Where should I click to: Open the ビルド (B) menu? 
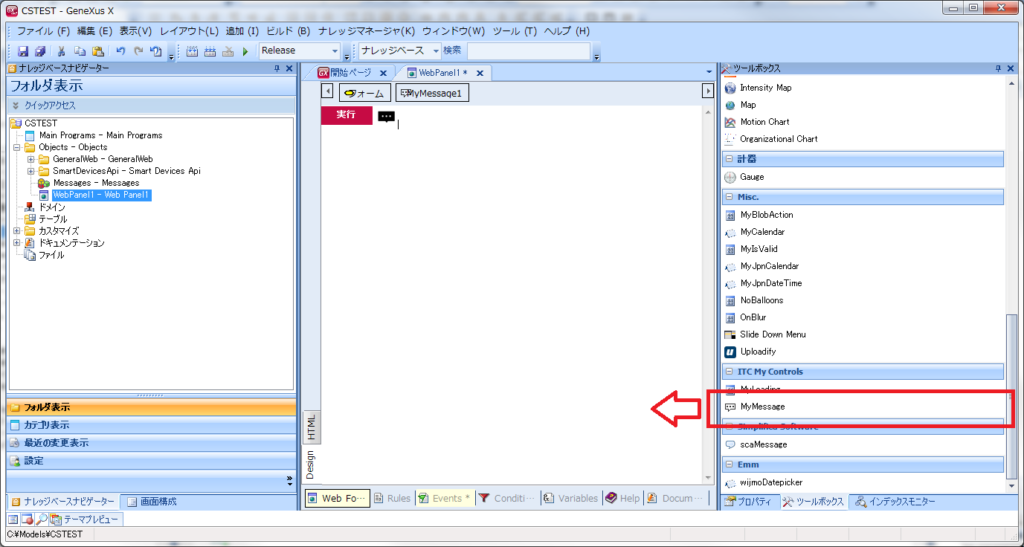coord(288,31)
